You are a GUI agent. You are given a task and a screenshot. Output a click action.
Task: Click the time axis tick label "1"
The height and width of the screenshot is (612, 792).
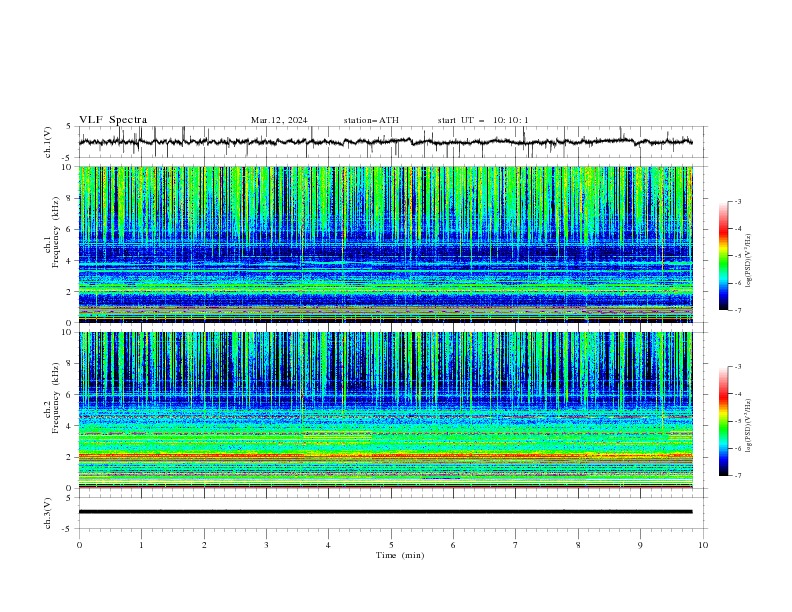[x=141, y=545]
